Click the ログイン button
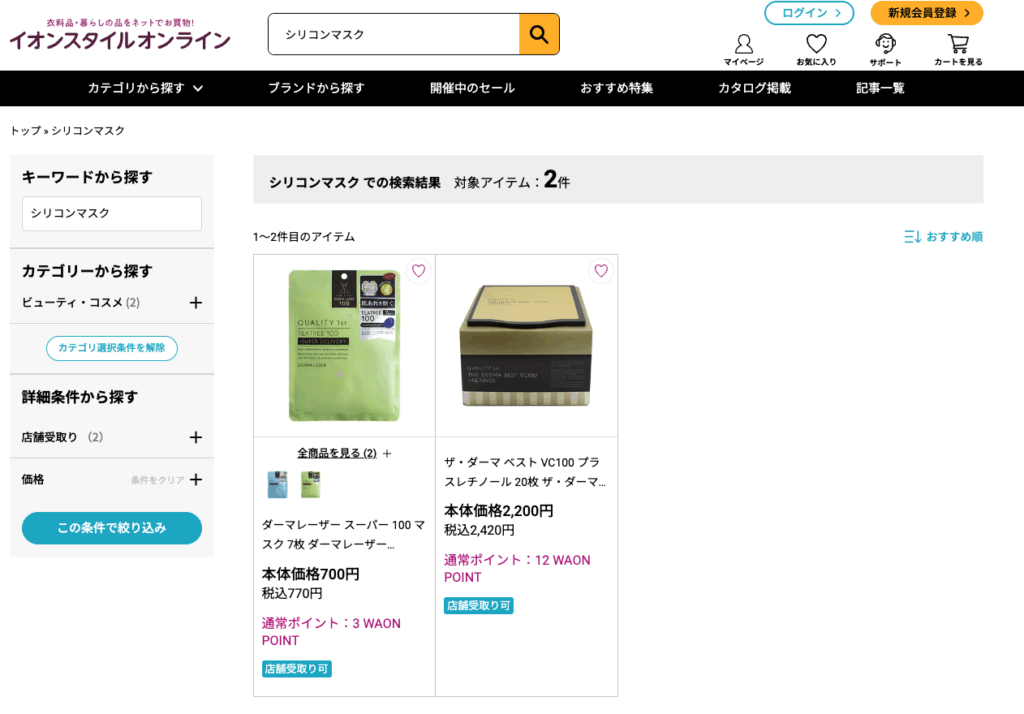 pyautogui.click(x=809, y=13)
